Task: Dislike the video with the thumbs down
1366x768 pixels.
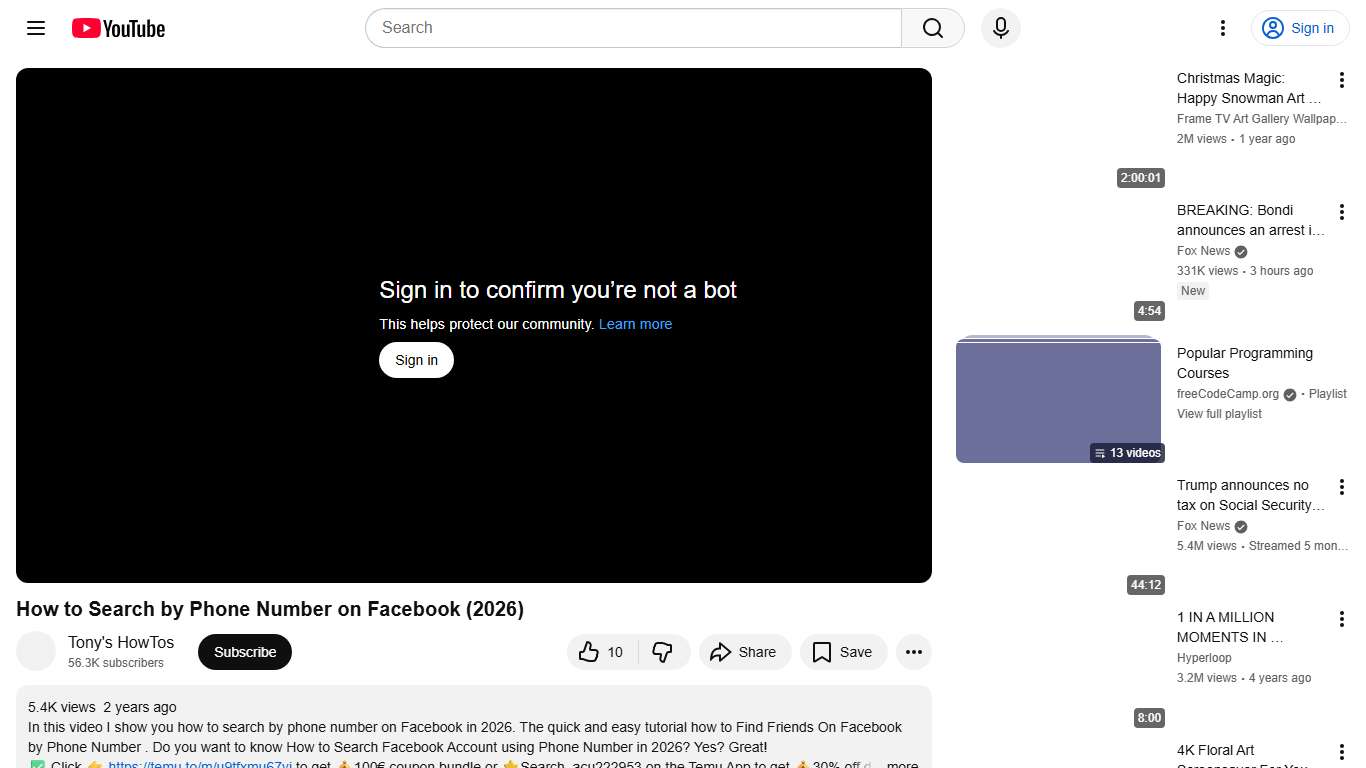Action: (663, 652)
